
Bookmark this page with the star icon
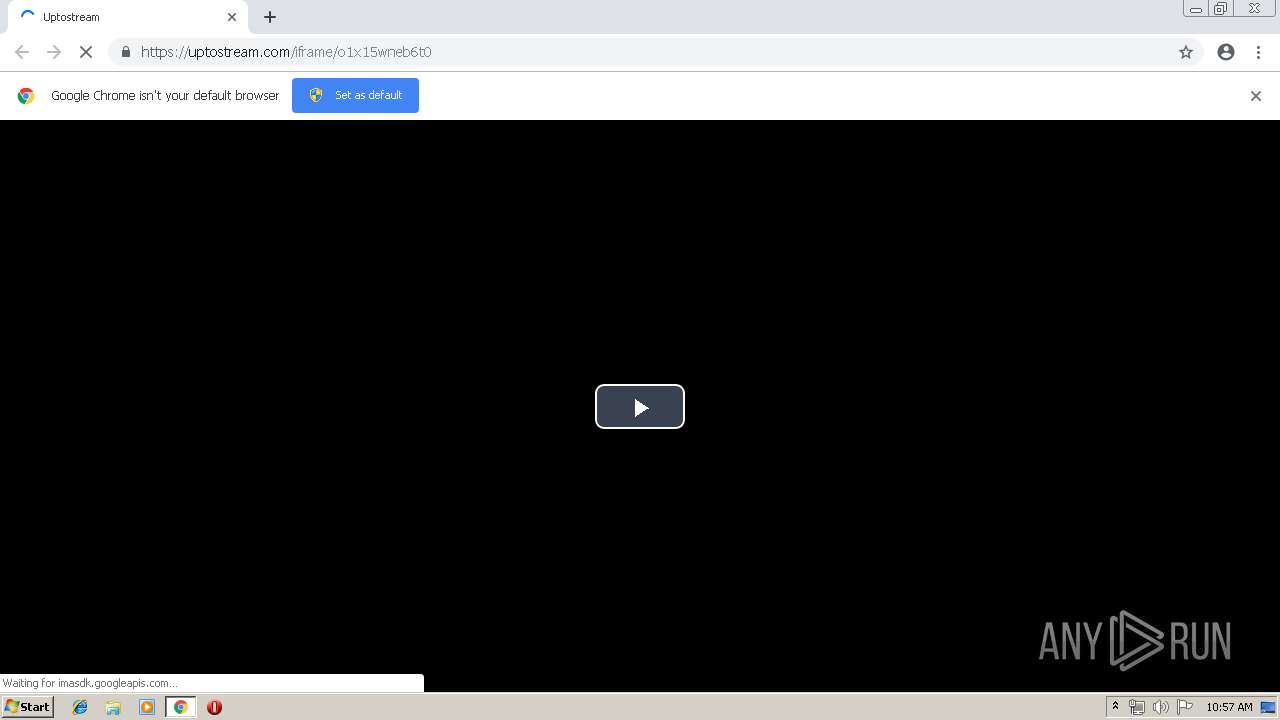point(1186,52)
